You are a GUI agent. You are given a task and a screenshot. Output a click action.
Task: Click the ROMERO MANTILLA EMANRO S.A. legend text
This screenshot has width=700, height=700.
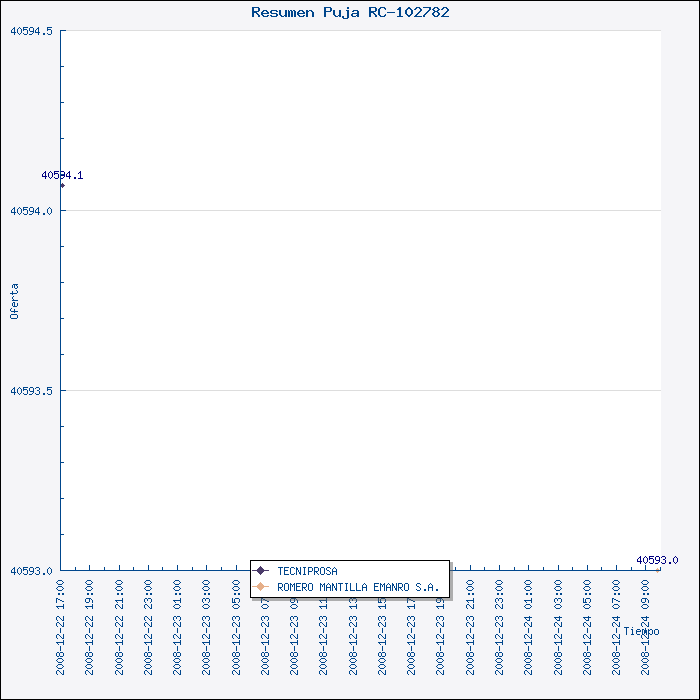tap(358, 587)
